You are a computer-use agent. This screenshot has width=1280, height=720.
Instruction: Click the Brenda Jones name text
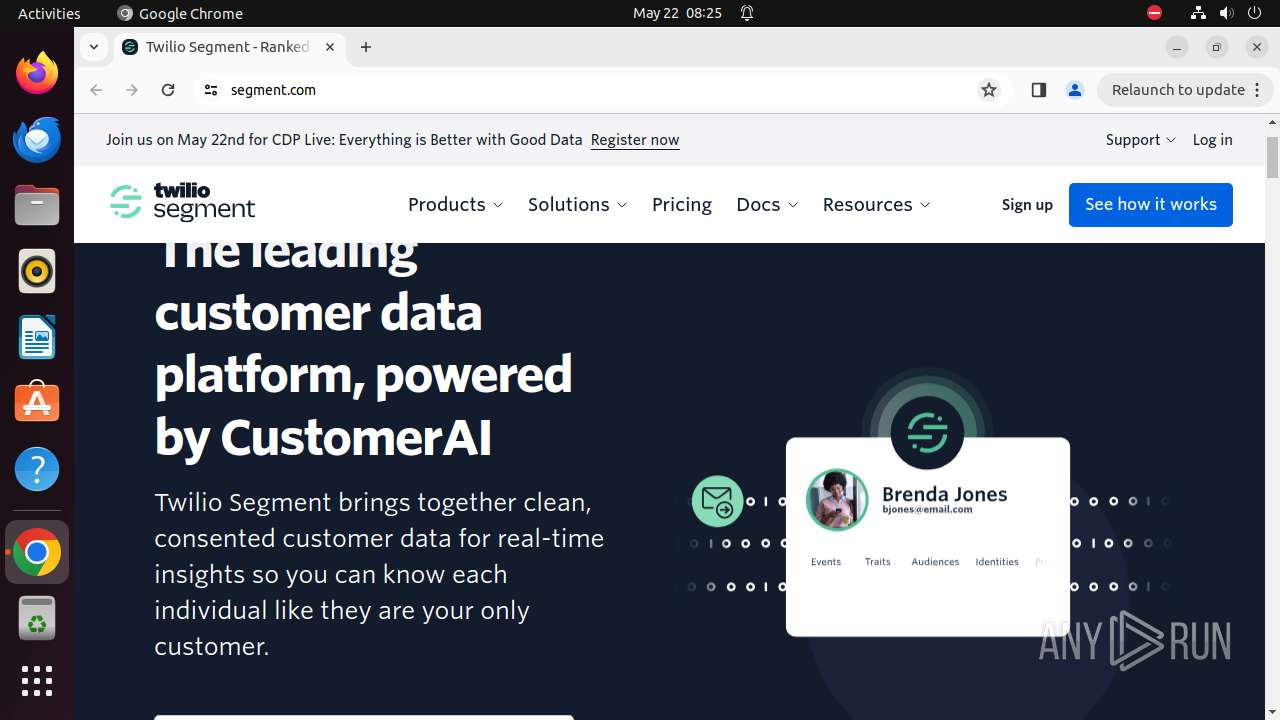pos(944,494)
